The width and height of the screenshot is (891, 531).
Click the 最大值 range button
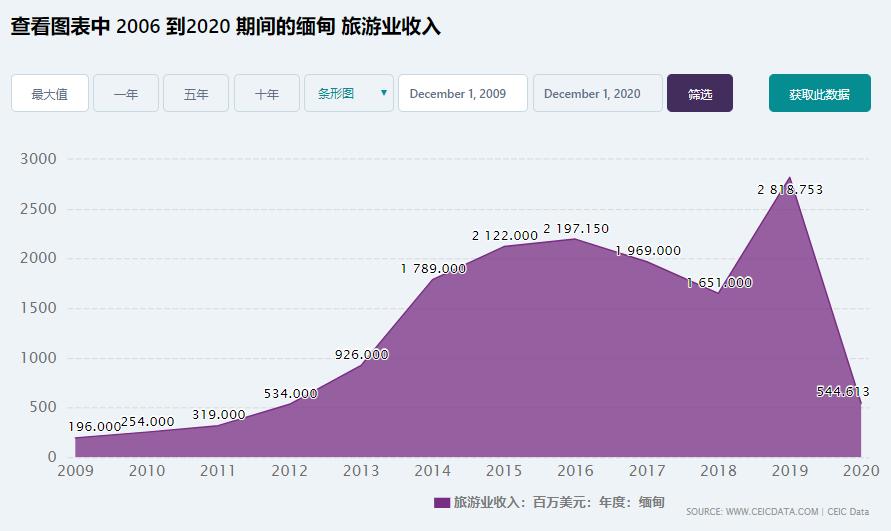pyautogui.click(x=50, y=94)
